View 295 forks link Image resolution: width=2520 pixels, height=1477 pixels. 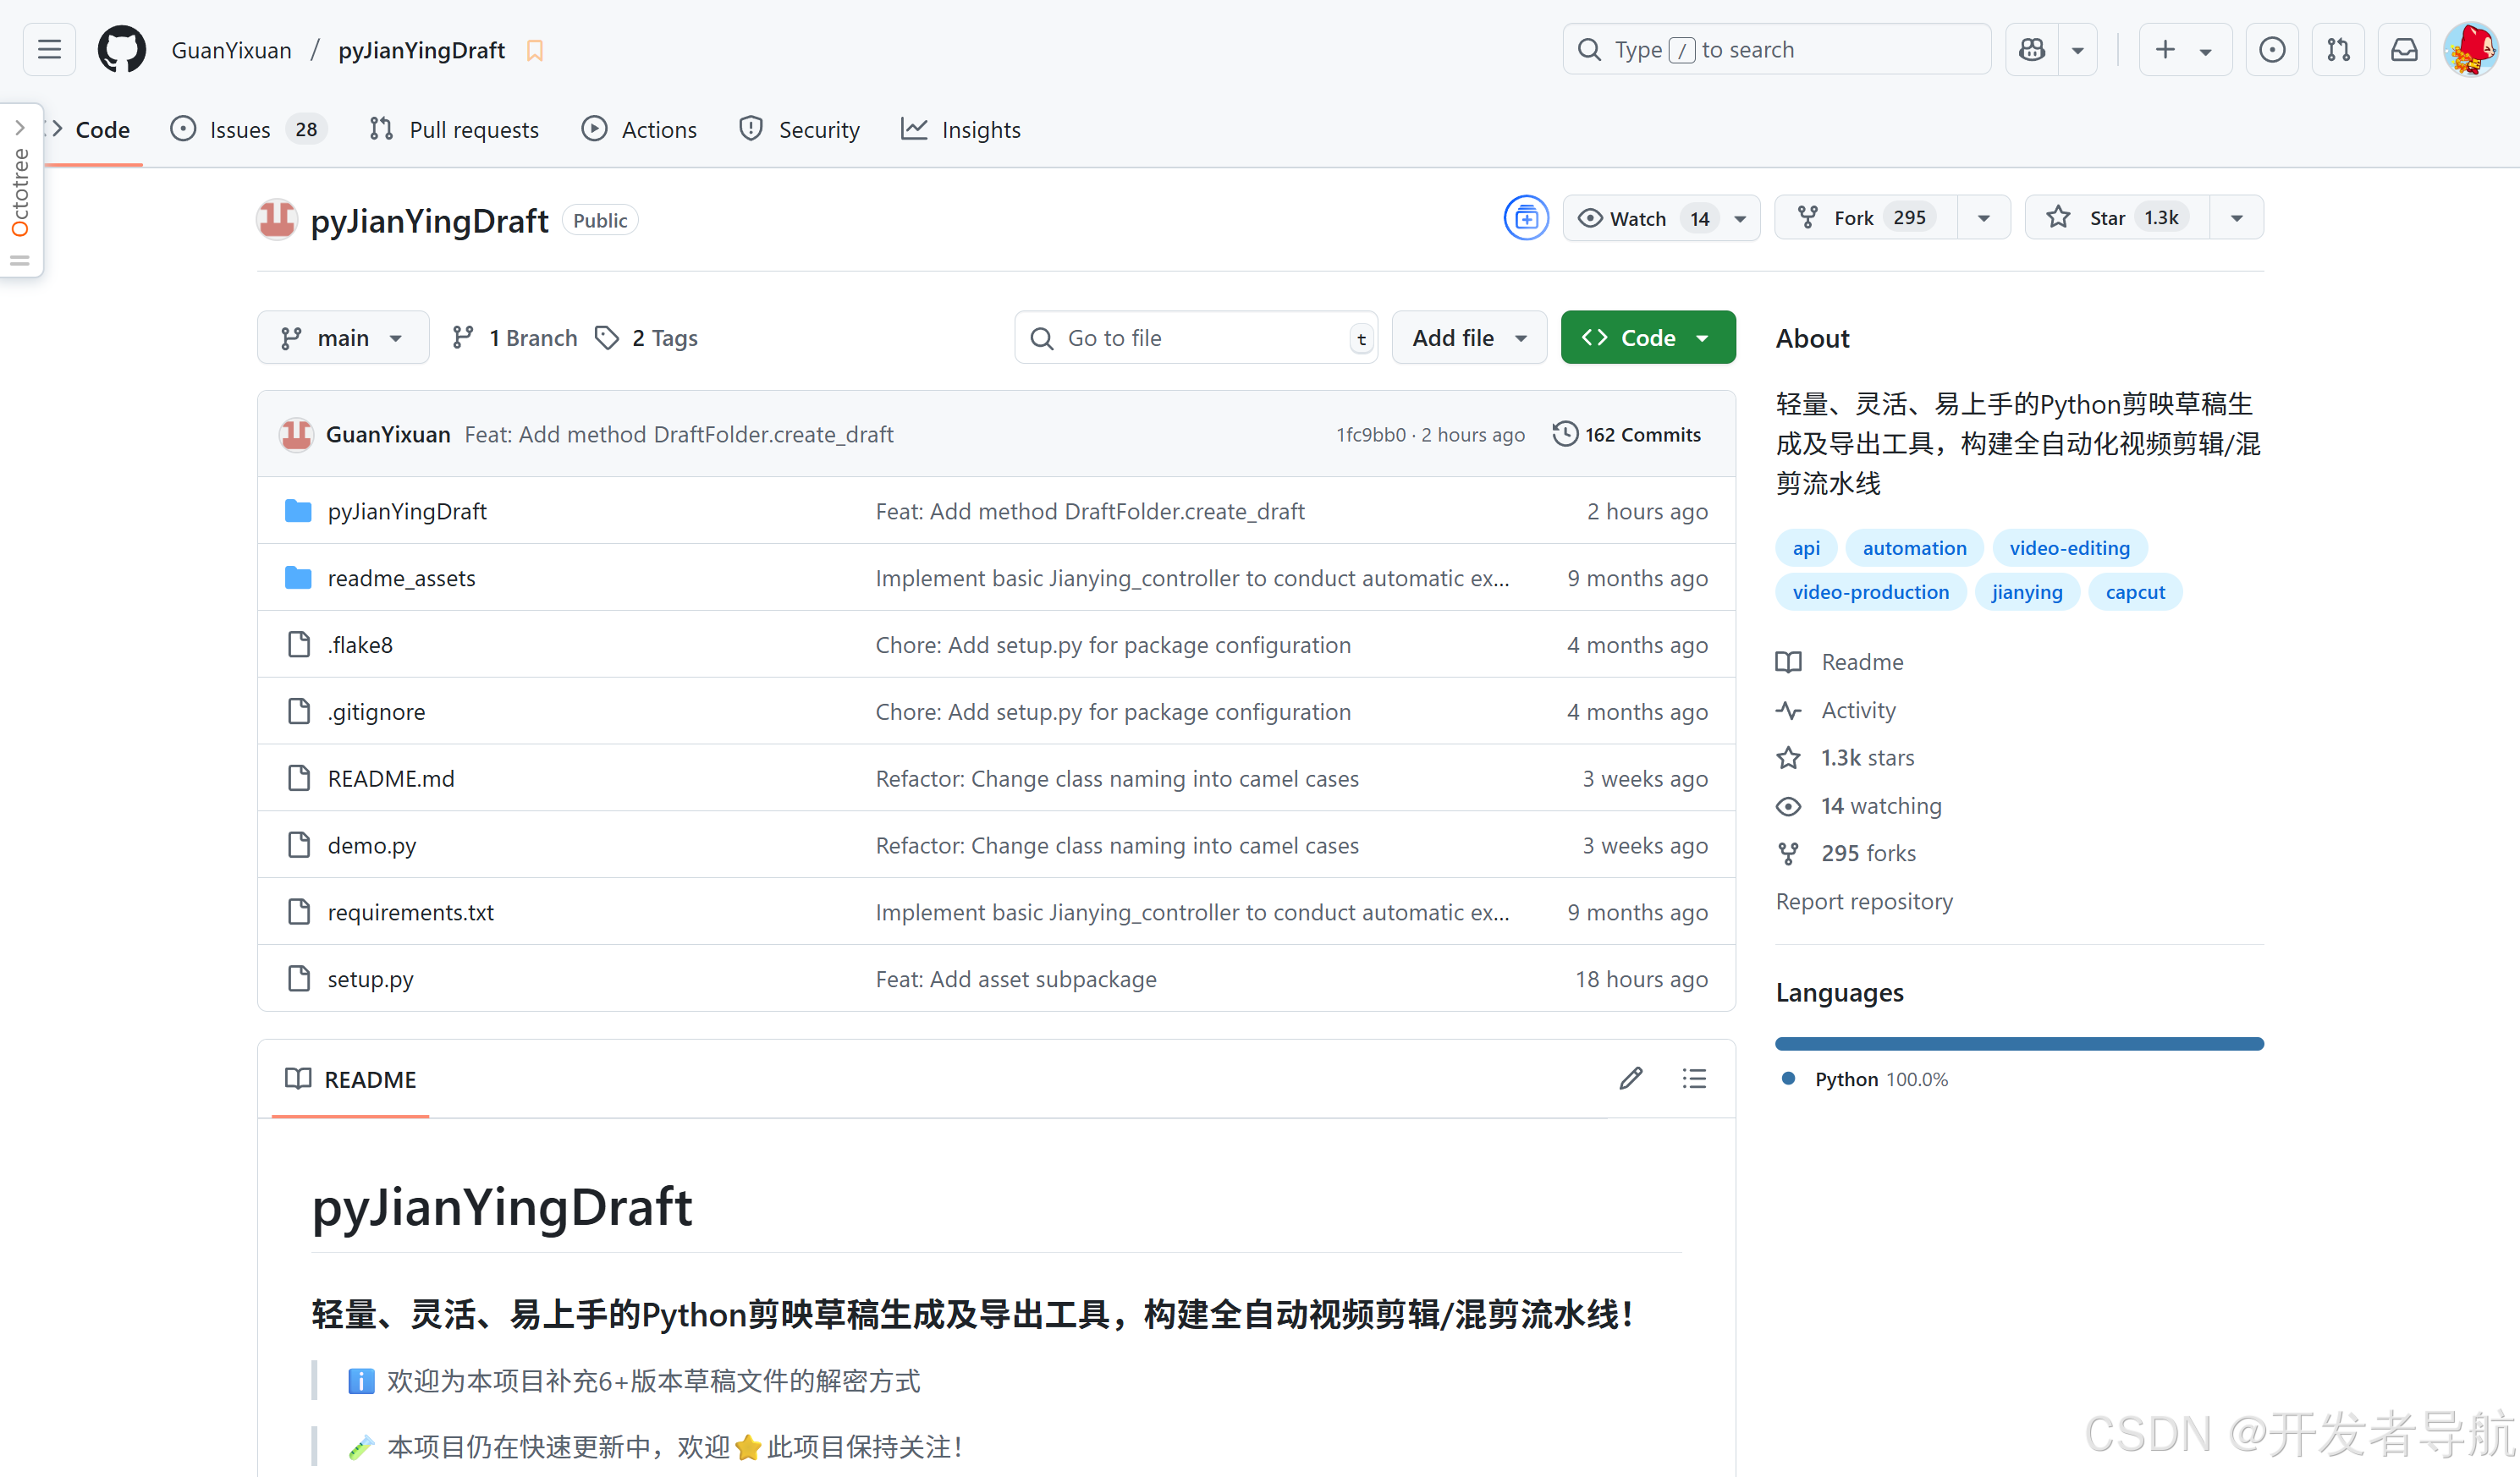coord(1847,854)
